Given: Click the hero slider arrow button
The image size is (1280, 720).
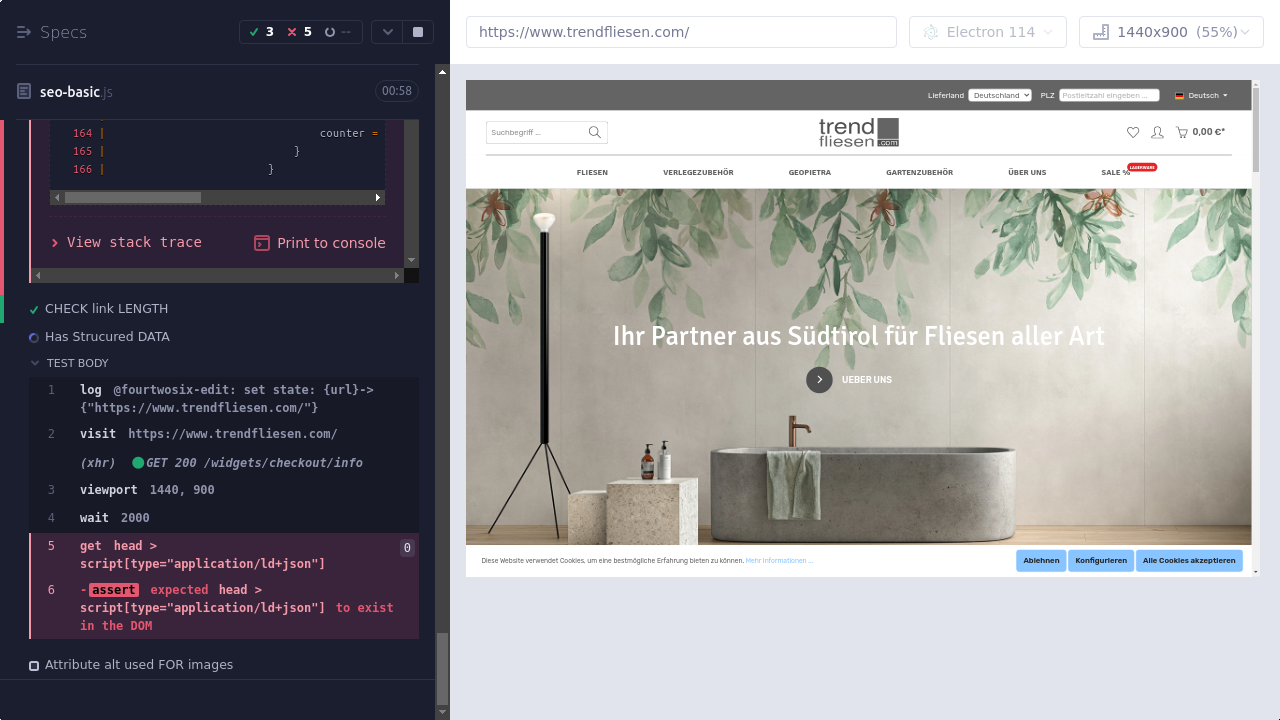Looking at the screenshot, I should pos(819,380).
